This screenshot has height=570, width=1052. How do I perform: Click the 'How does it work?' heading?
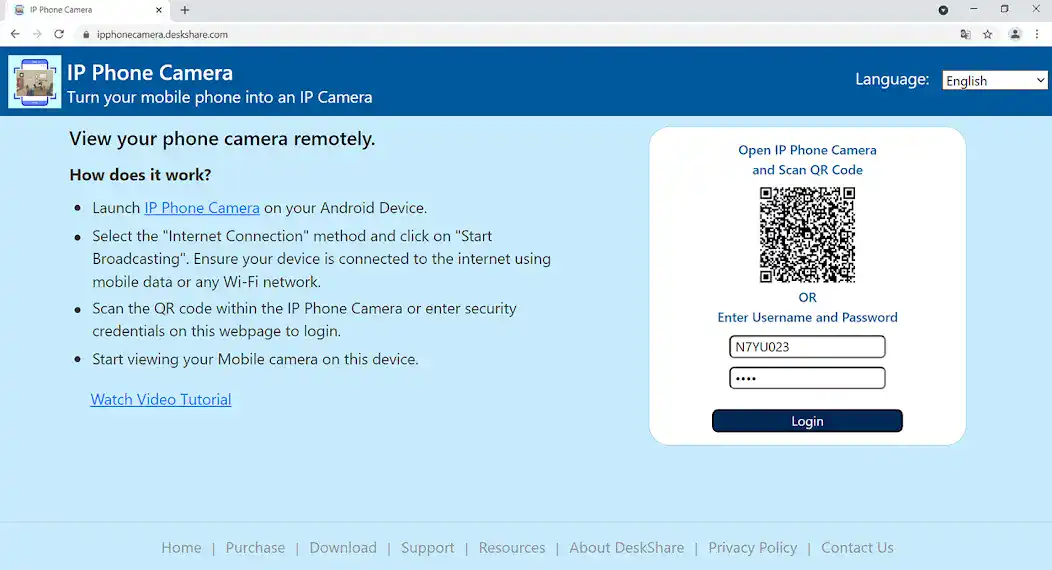(x=140, y=175)
